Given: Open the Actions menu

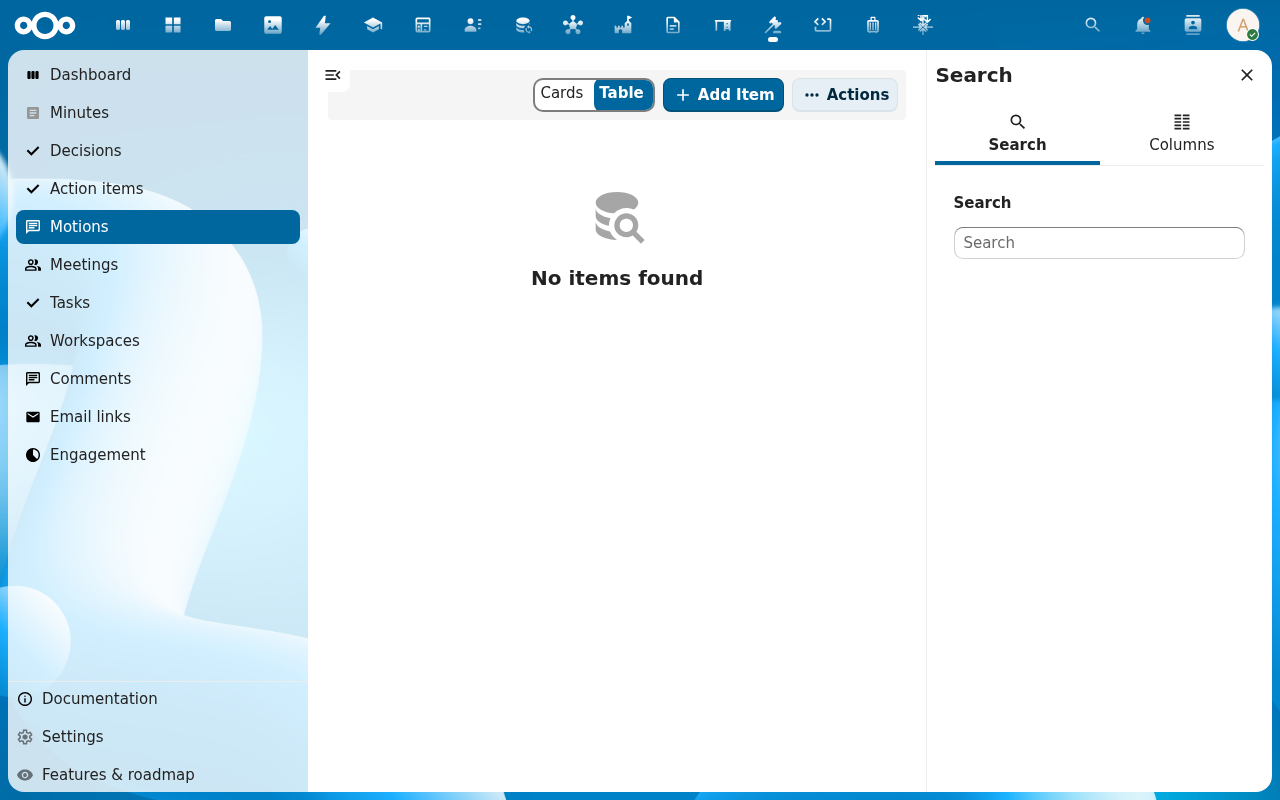Looking at the screenshot, I should point(845,95).
